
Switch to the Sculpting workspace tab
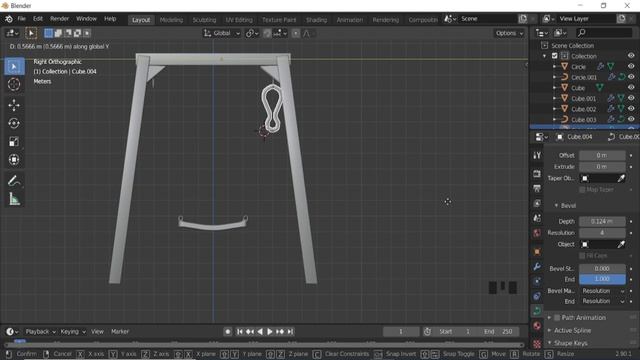204,20
